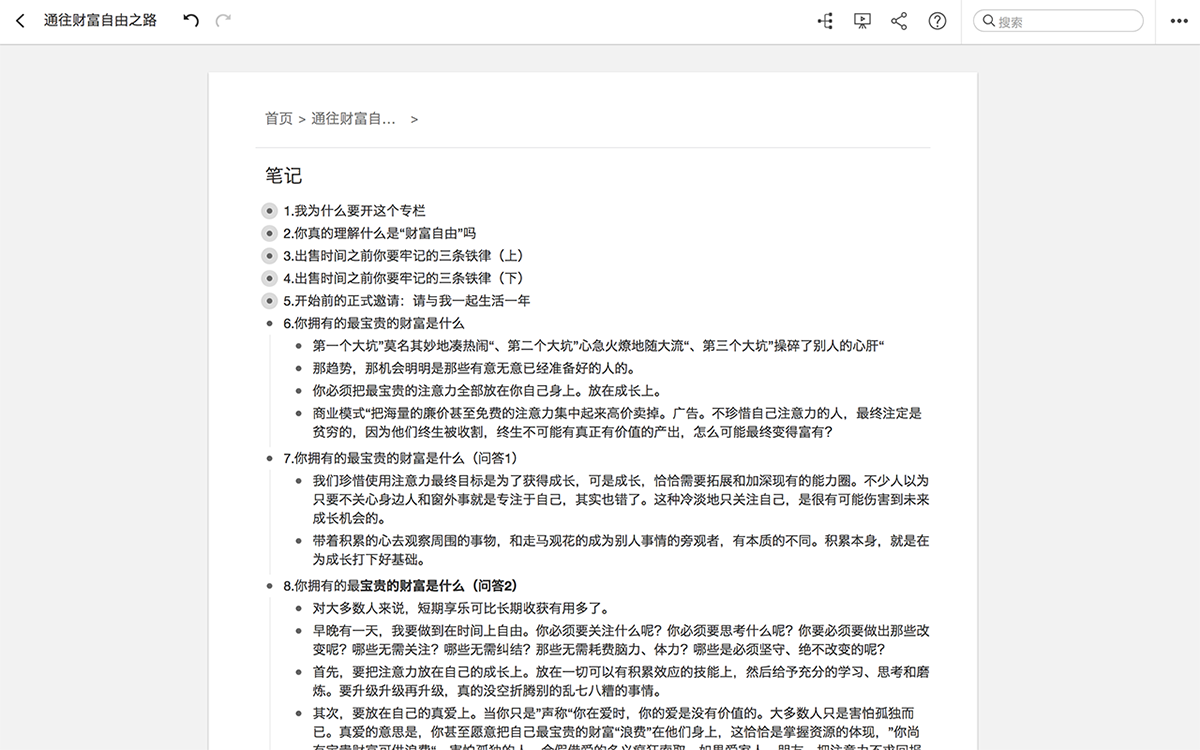The width and height of the screenshot is (1200, 750).
Task: Navigate to 首页 breadcrumb link
Action: (279, 118)
